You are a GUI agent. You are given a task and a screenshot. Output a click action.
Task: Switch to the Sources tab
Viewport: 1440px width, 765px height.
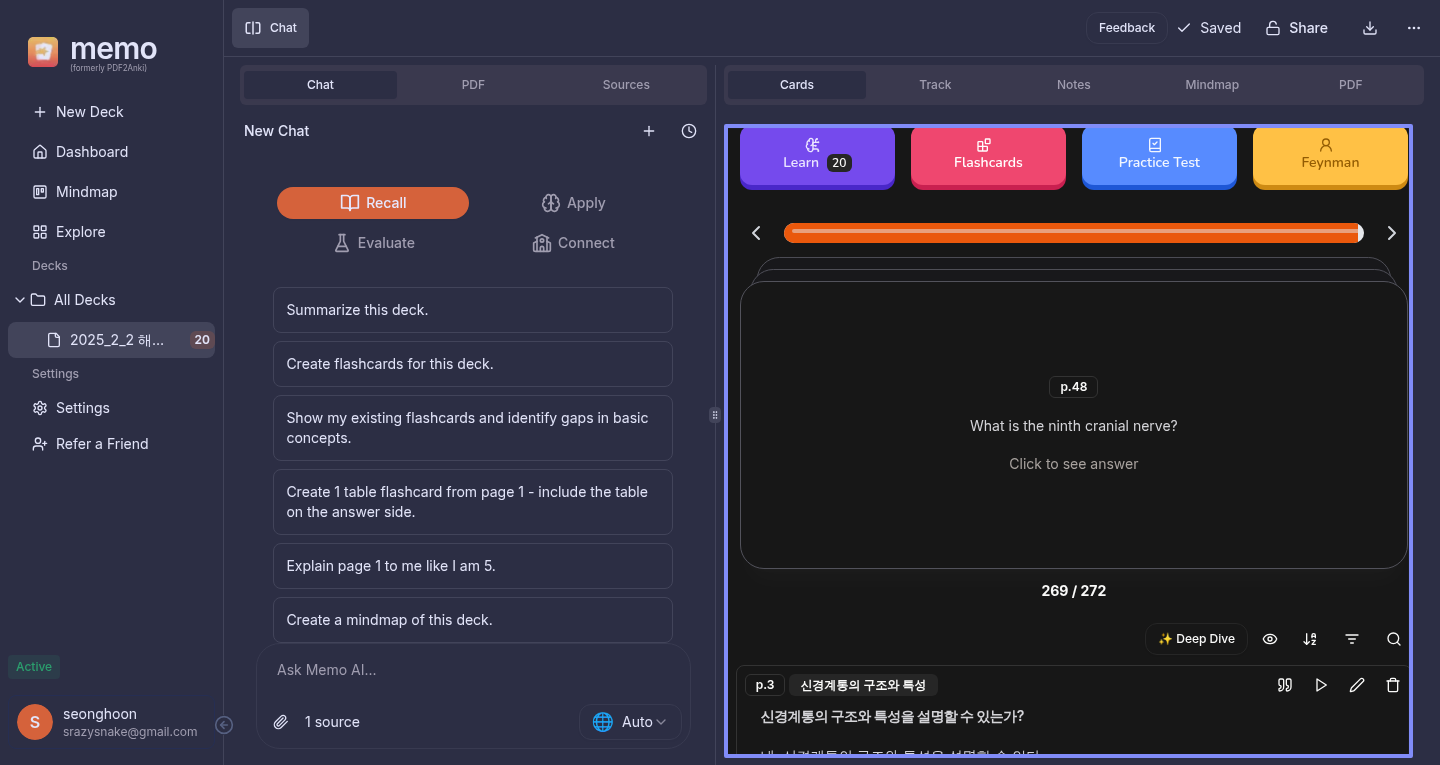626,85
